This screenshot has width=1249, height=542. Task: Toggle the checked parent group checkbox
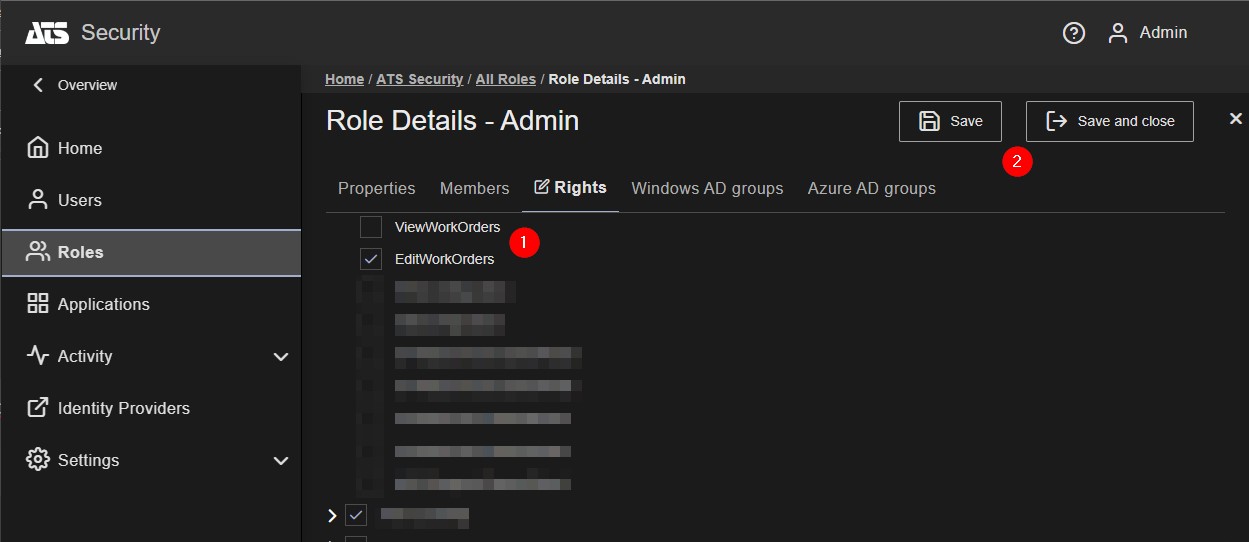[x=356, y=515]
